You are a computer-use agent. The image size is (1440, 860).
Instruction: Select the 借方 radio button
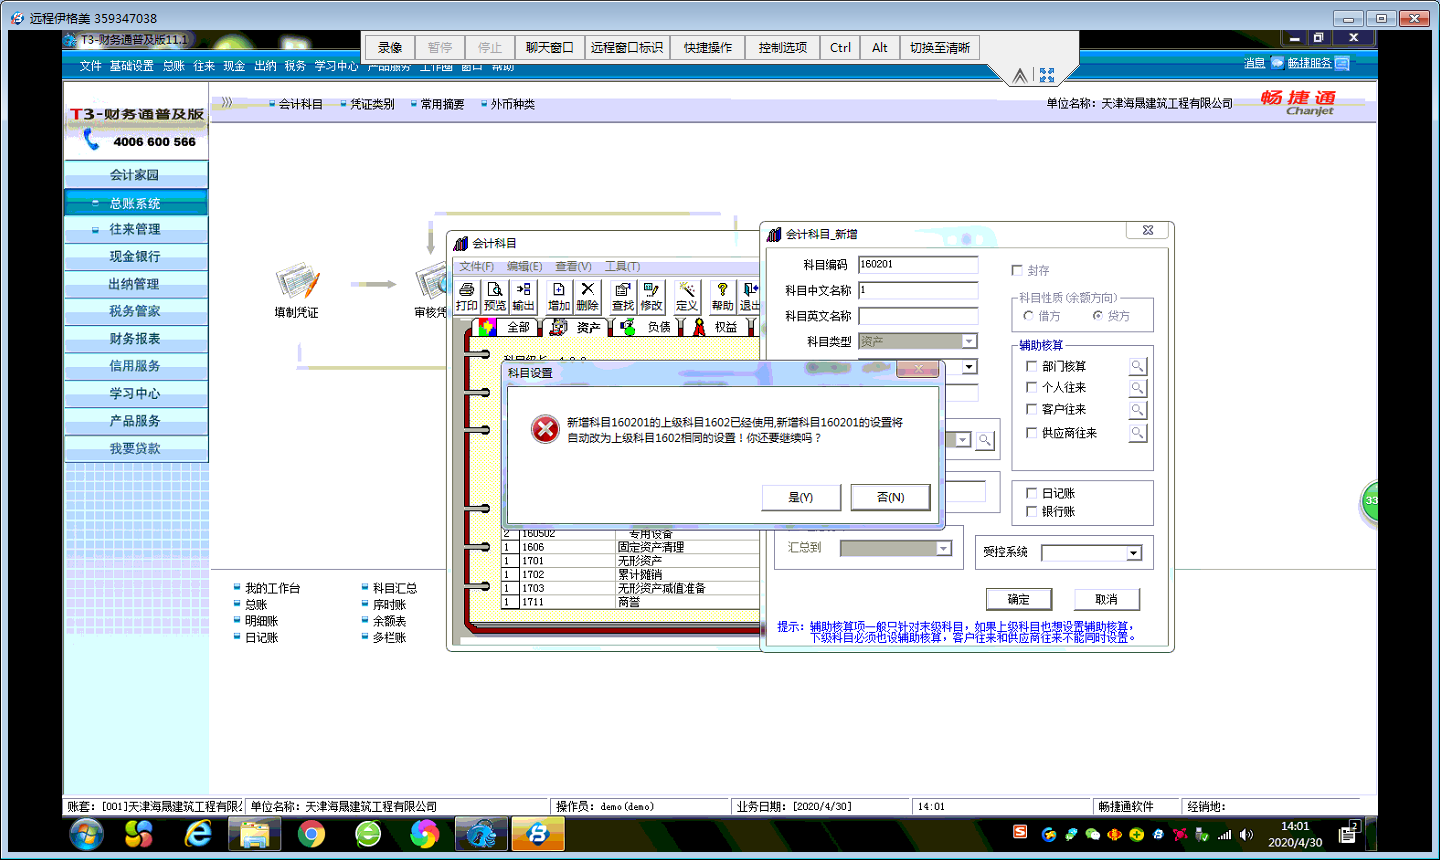[1028, 316]
